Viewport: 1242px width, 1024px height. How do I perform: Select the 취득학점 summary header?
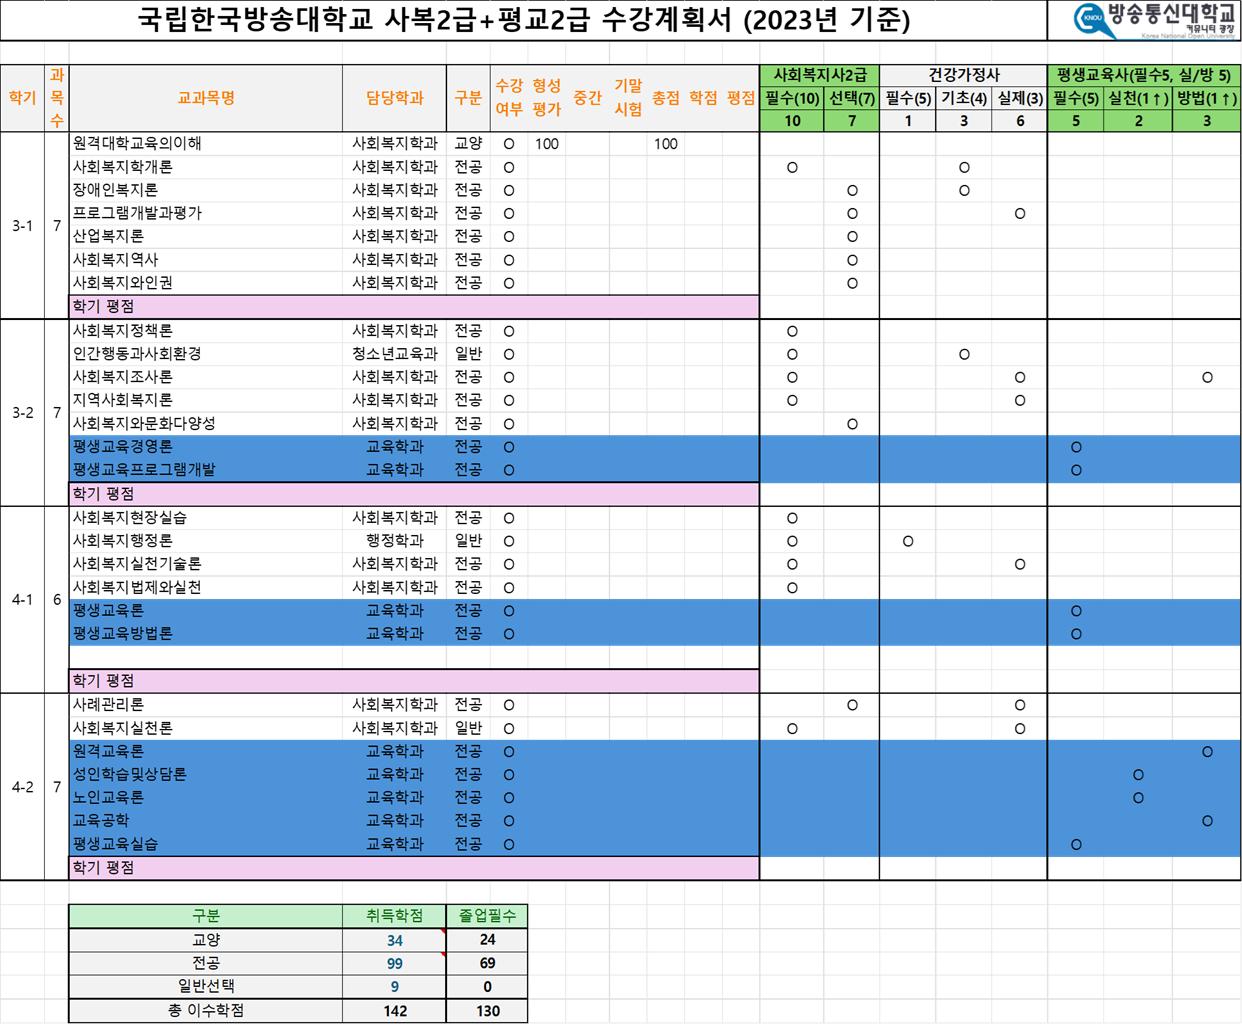(395, 916)
